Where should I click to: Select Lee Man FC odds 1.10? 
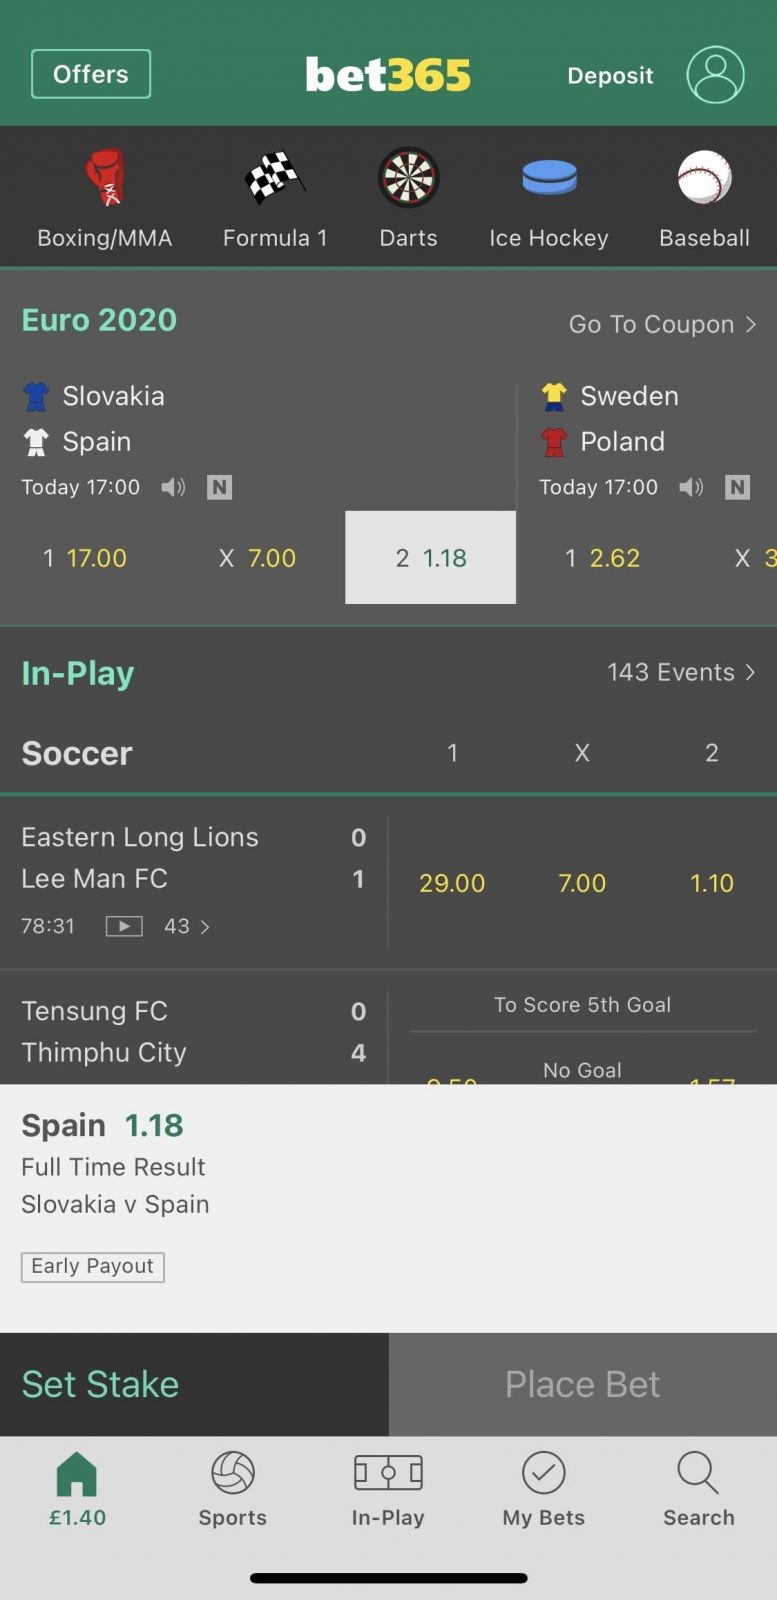point(712,883)
